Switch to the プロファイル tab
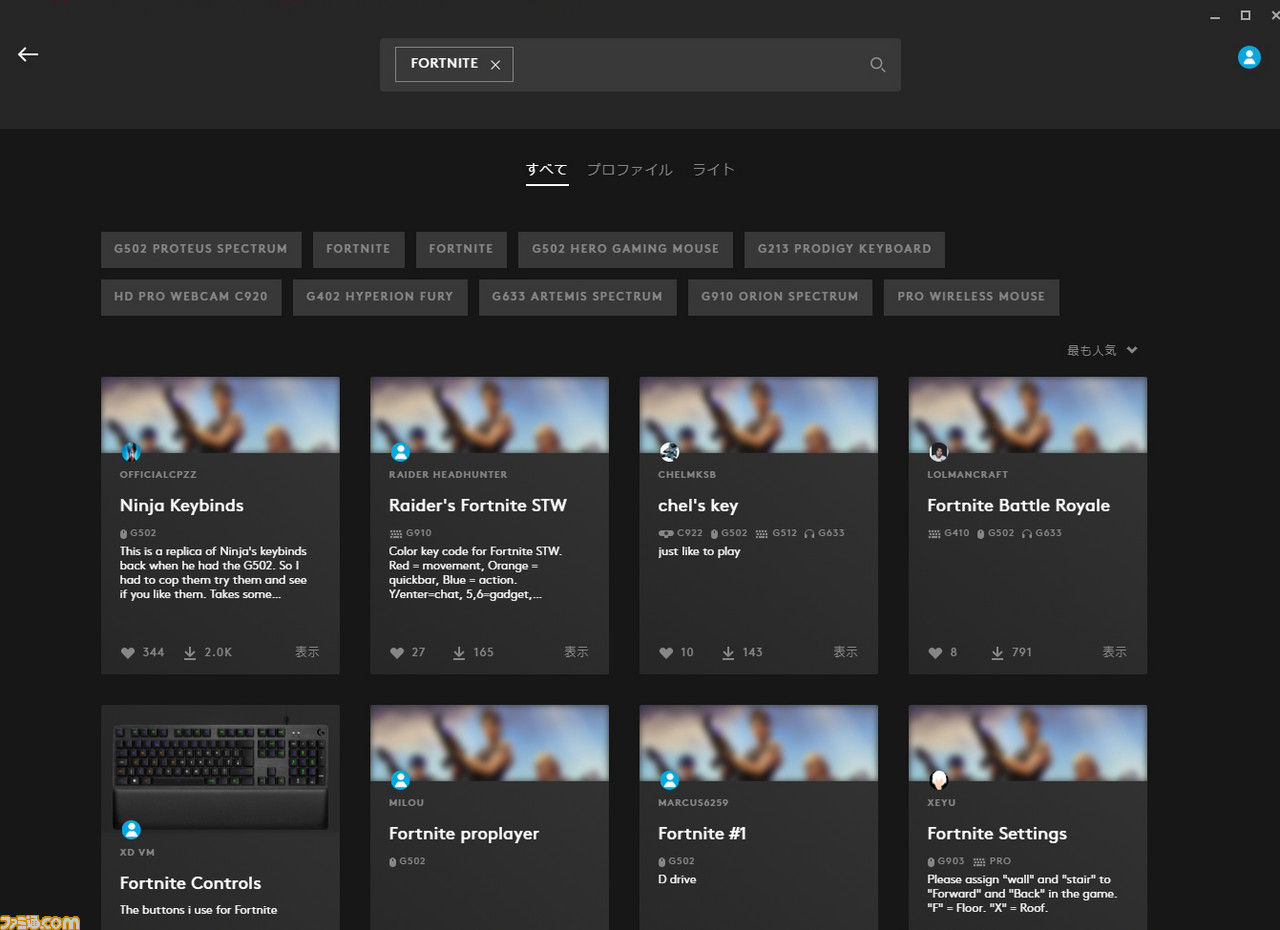Viewport: 1280px width, 930px height. [629, 169]
